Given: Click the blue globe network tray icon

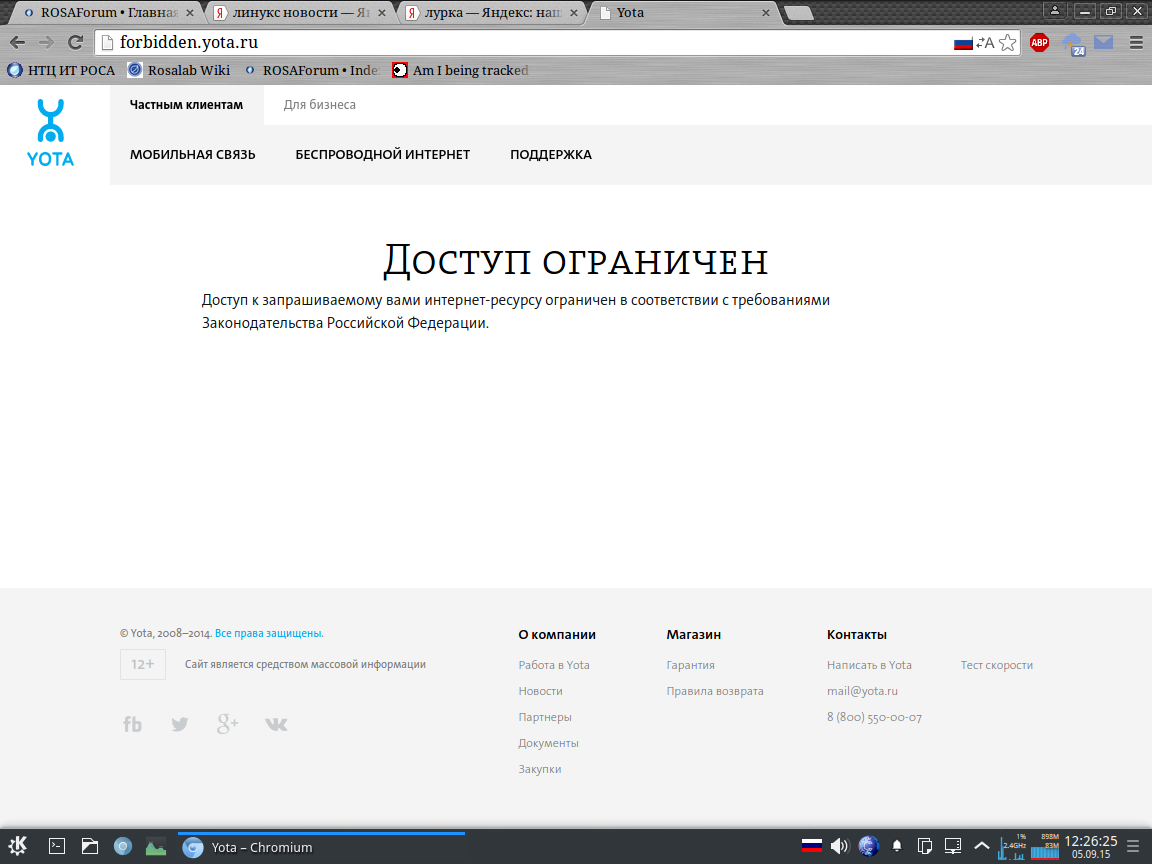Looking at the screenshot, I should point(868,846).
